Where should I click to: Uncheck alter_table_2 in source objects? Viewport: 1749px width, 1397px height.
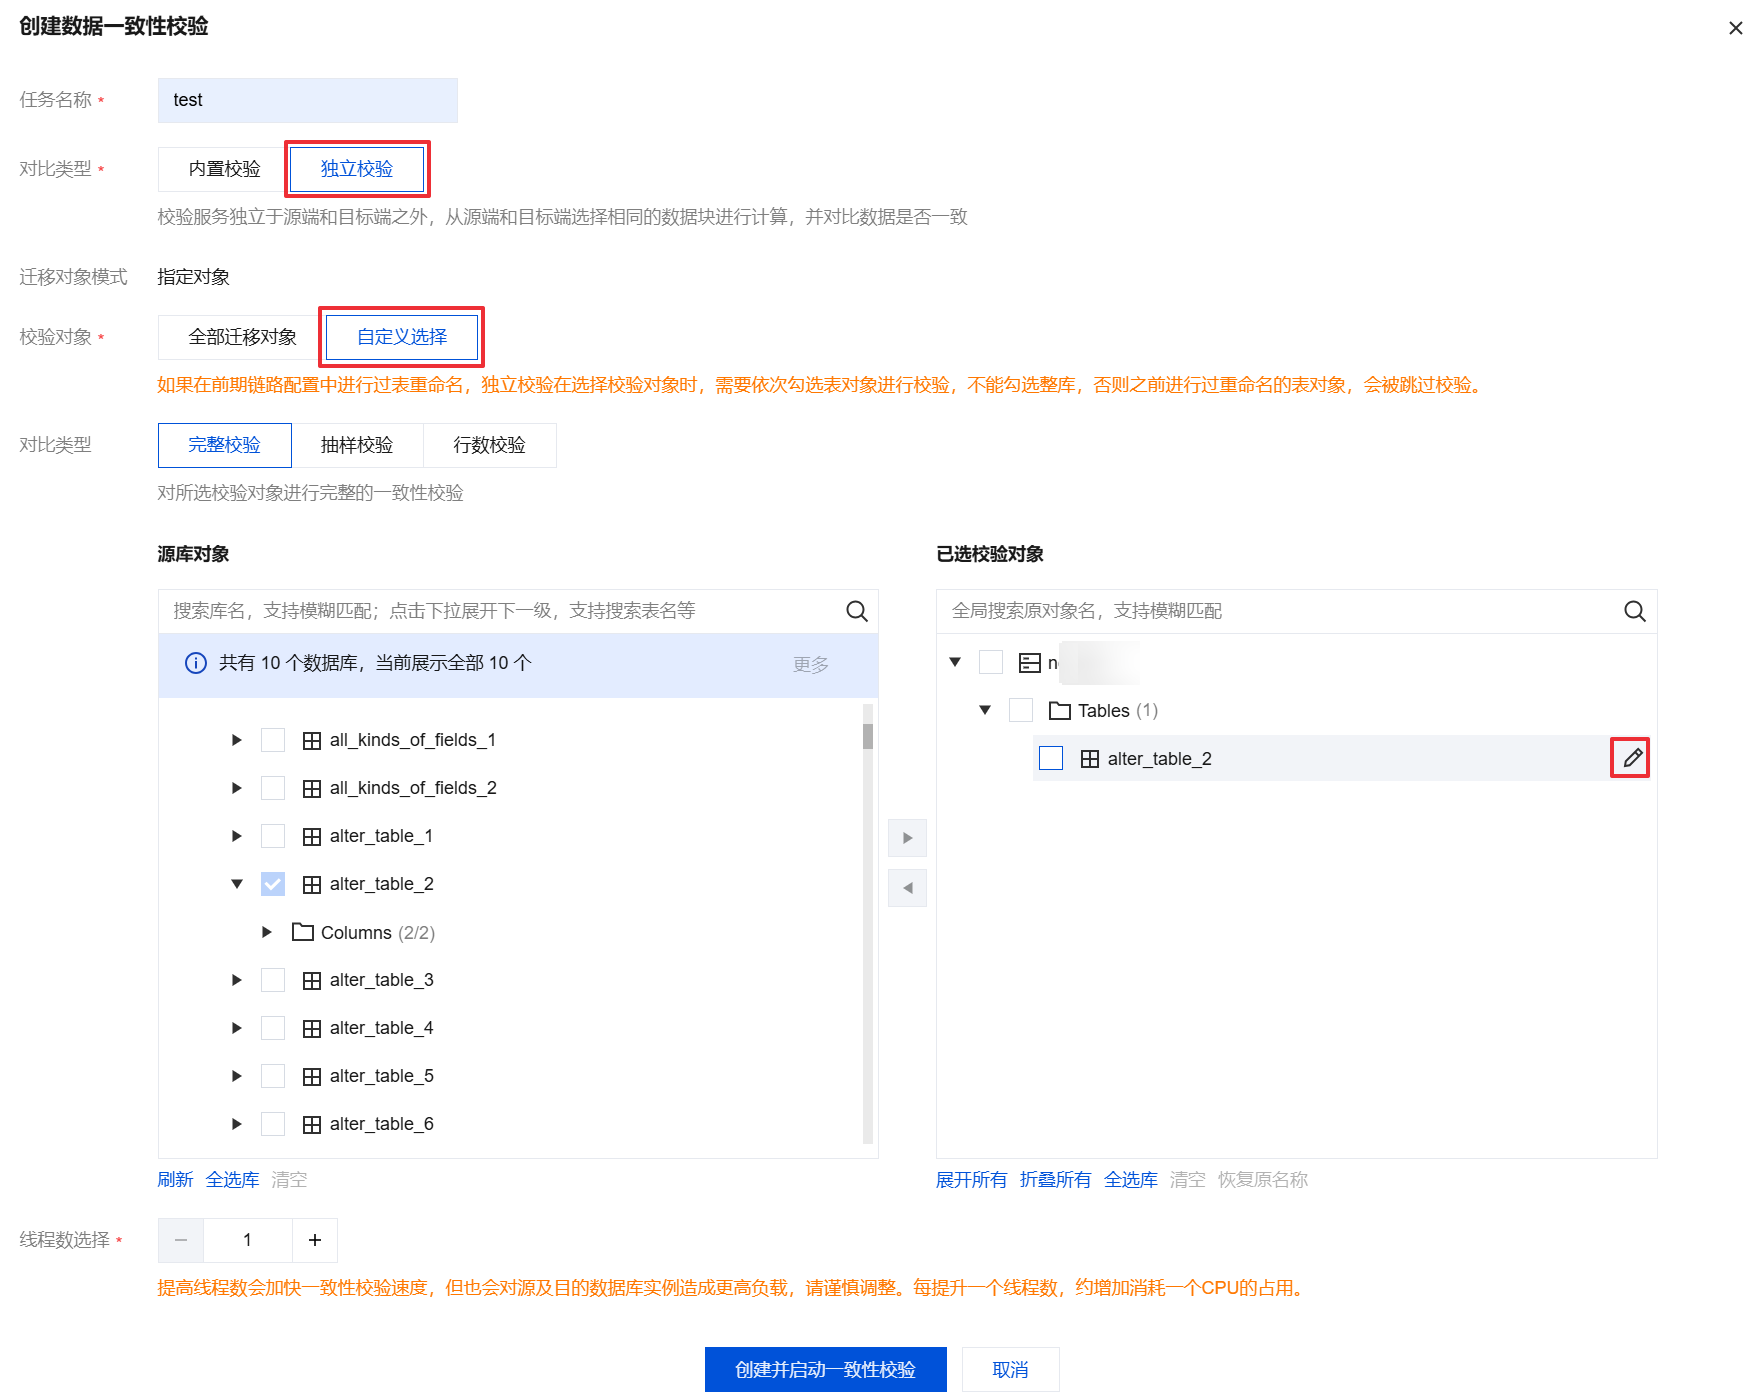click(273, 884)
